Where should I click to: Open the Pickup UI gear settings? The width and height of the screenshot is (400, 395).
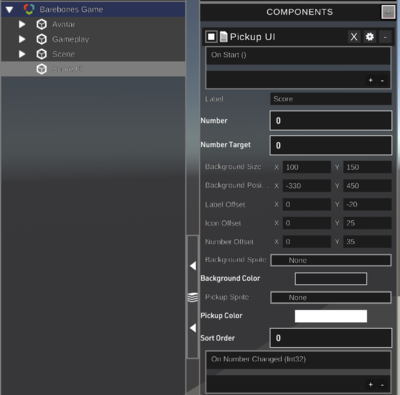[x=370, y=36]
